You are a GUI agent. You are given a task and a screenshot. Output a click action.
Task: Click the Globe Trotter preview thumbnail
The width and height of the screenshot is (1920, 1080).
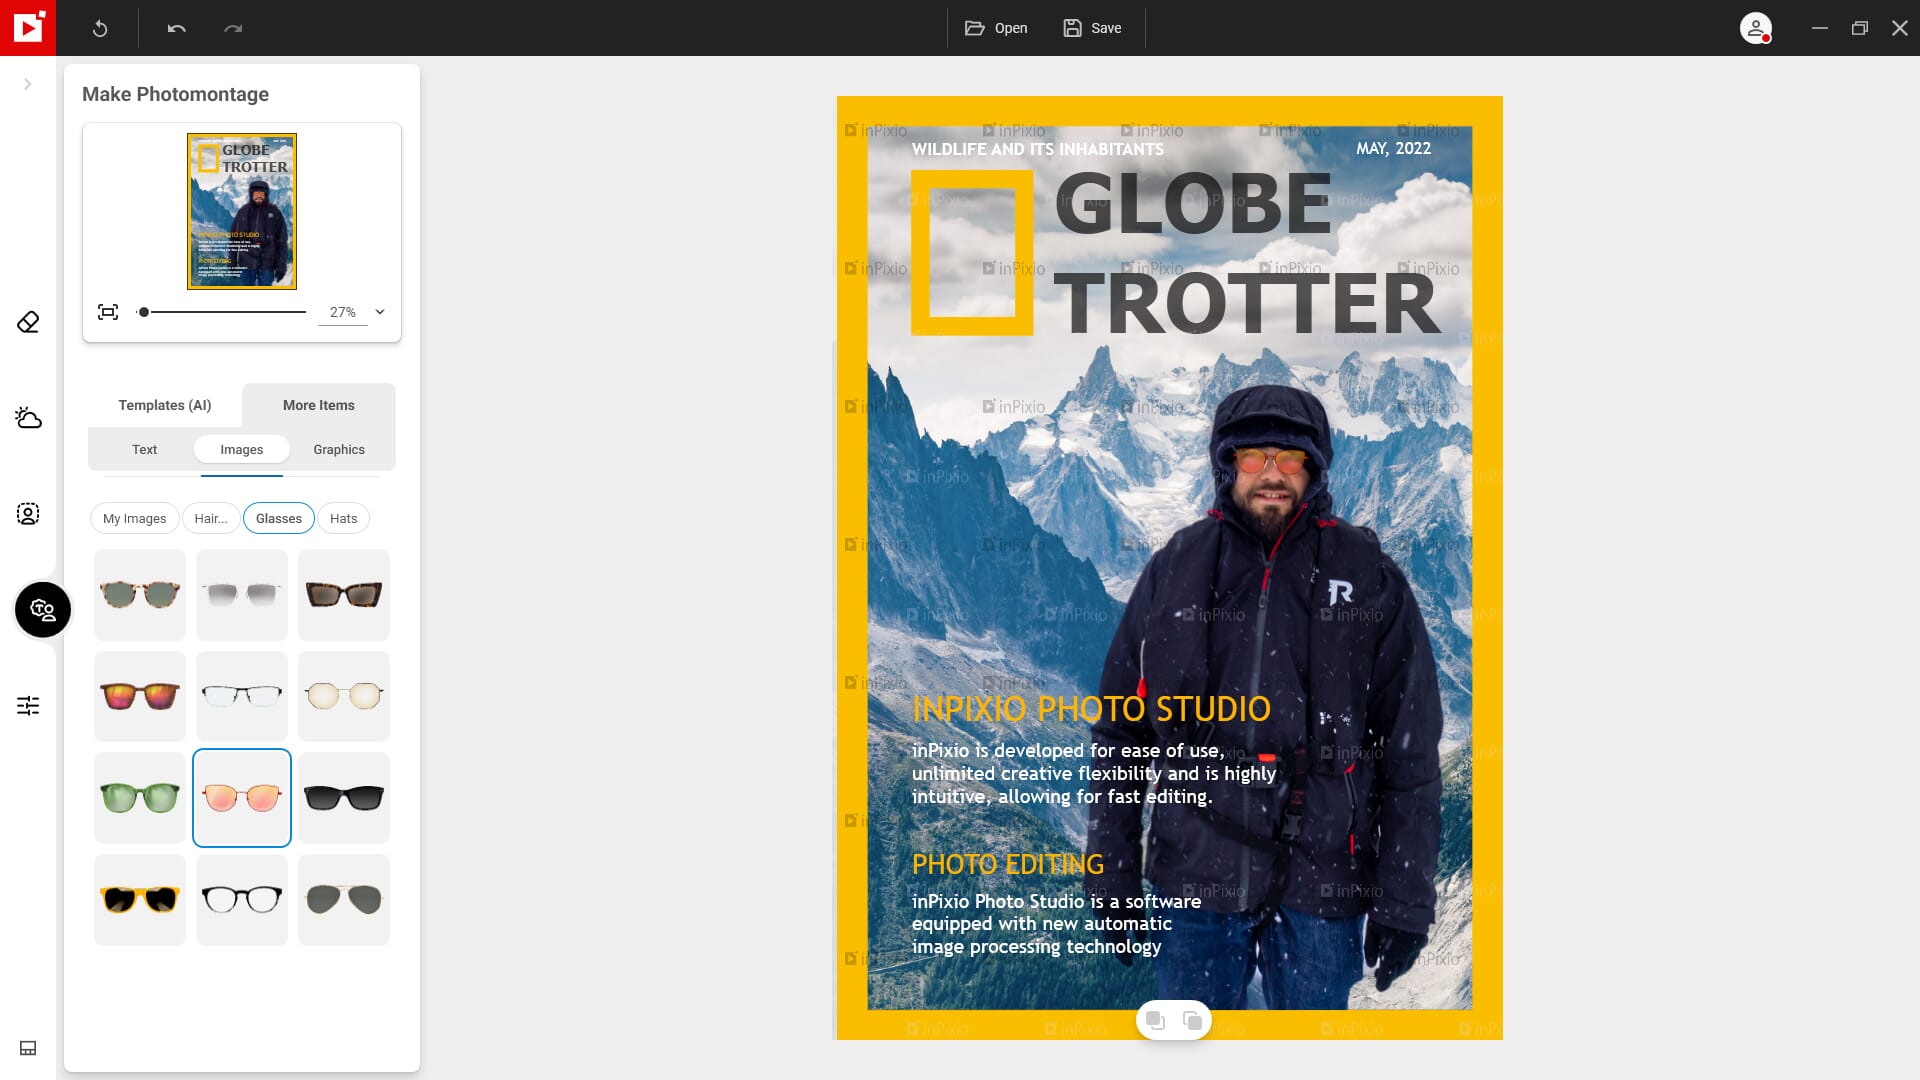click(x=242, y=211)
